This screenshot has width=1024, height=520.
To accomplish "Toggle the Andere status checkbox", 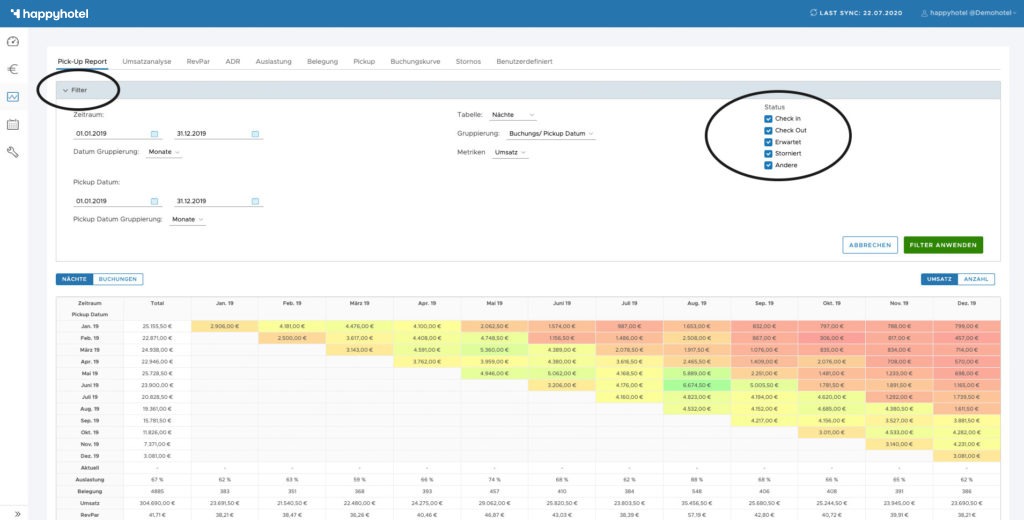I will tap(768, 165).
